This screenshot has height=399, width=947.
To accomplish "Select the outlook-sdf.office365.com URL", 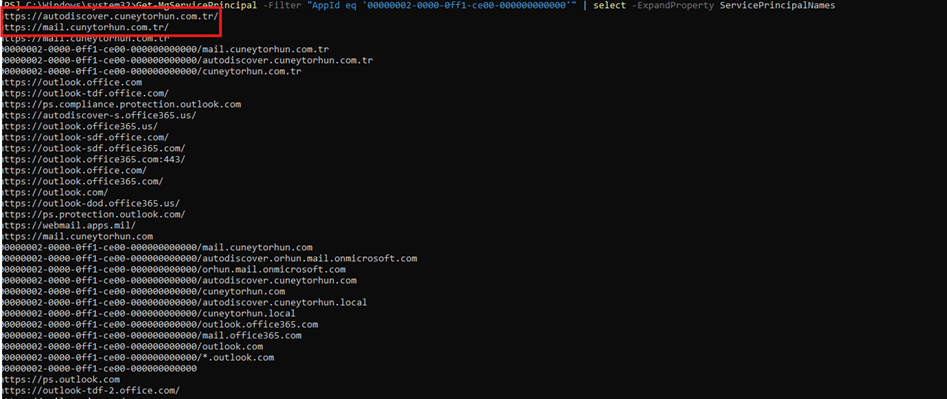I will point(94,148).
